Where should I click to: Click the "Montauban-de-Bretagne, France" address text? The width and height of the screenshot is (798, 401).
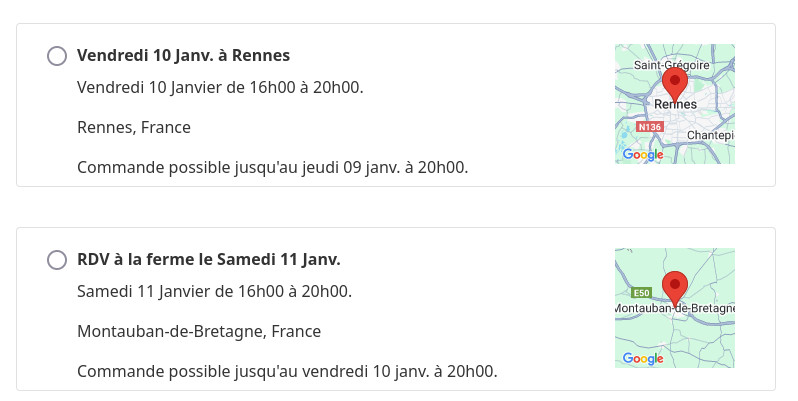[199, 331]
